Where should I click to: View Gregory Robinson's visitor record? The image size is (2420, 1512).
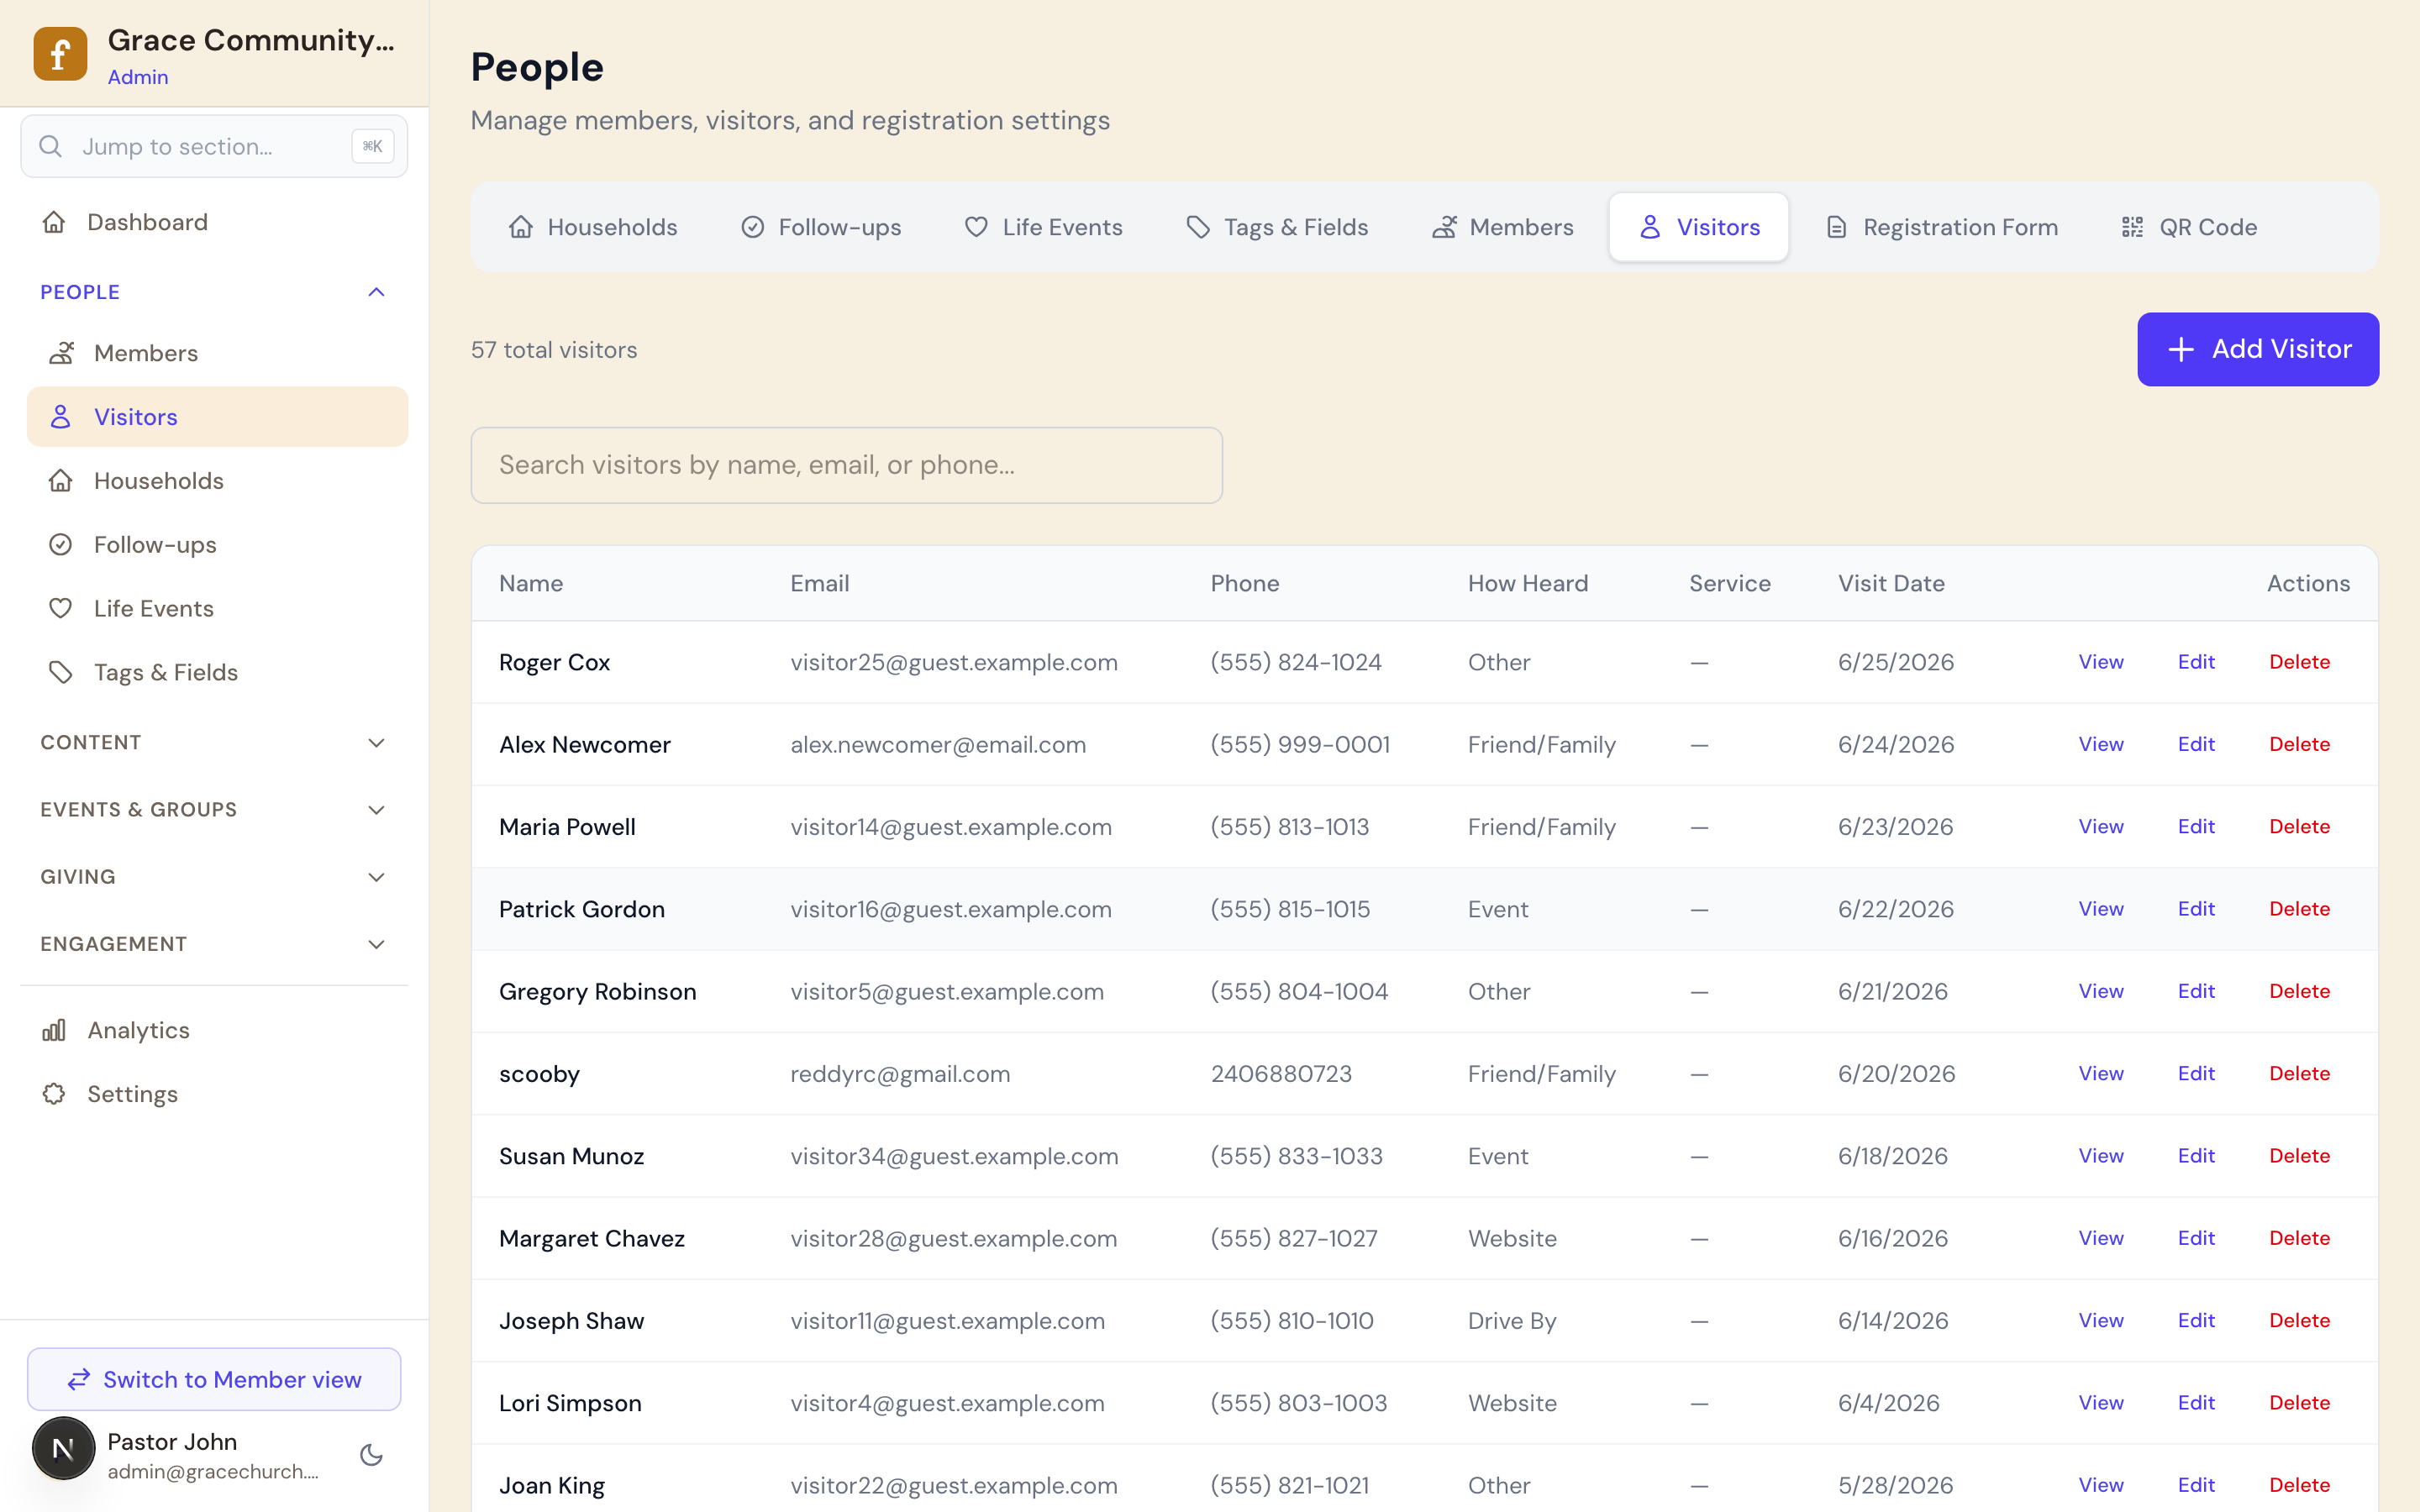2101,991
